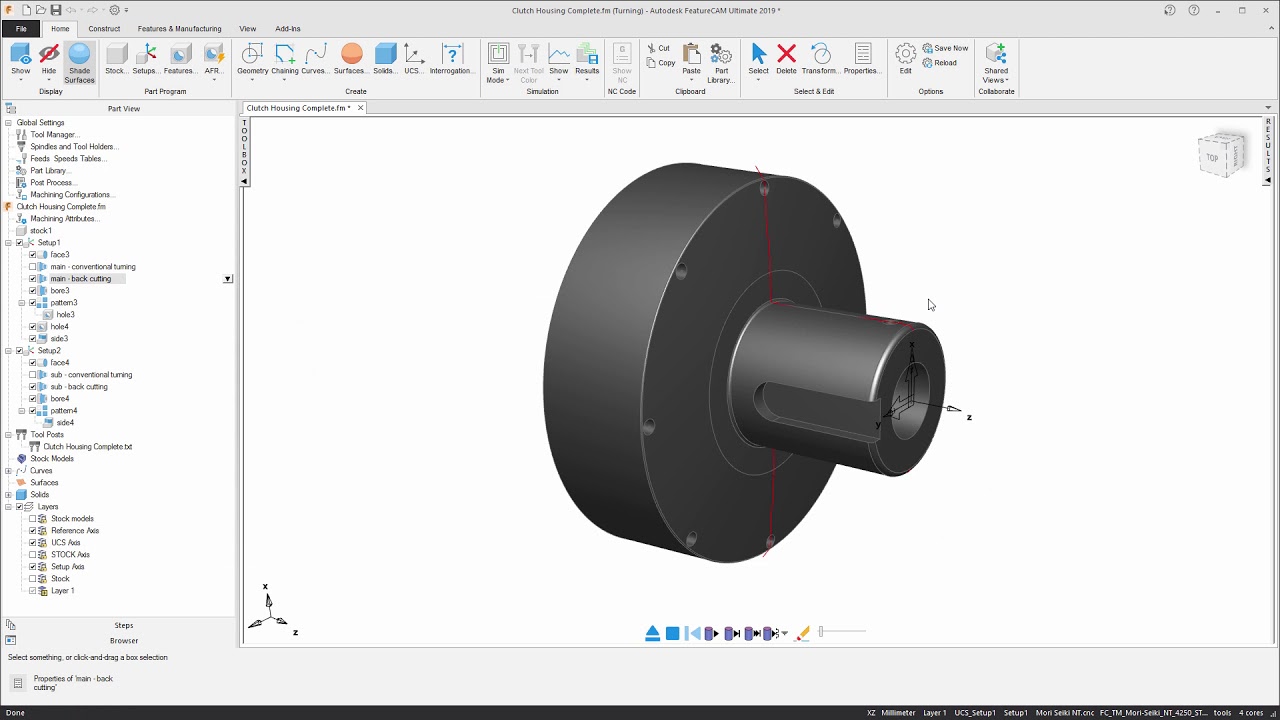Open the Interrogation tool
Image resolution: width=1280 pixels, height=720 pixels.
coord(452,60)
